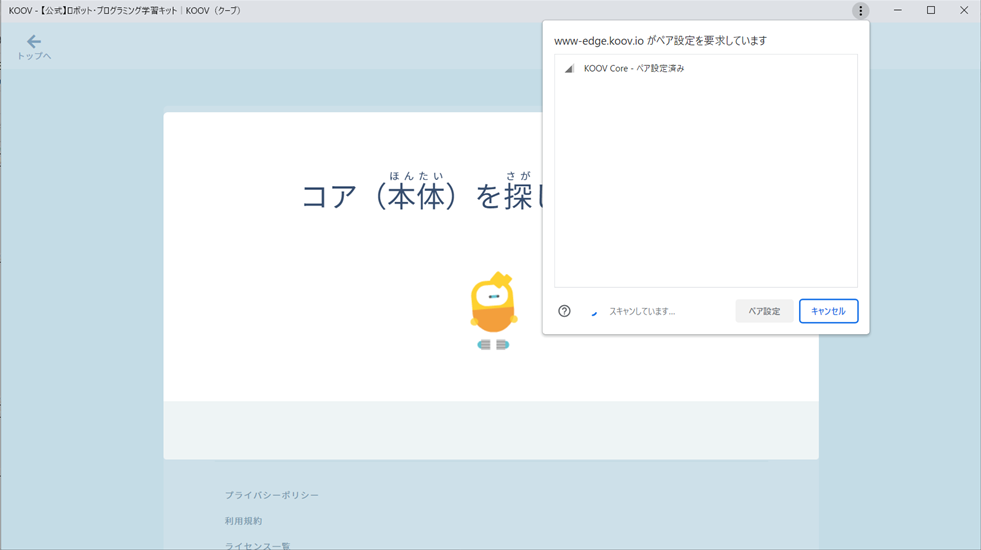
Task: Select KOOV Core - ペア設定済み device entry
Action: click(x=634, y=69)
